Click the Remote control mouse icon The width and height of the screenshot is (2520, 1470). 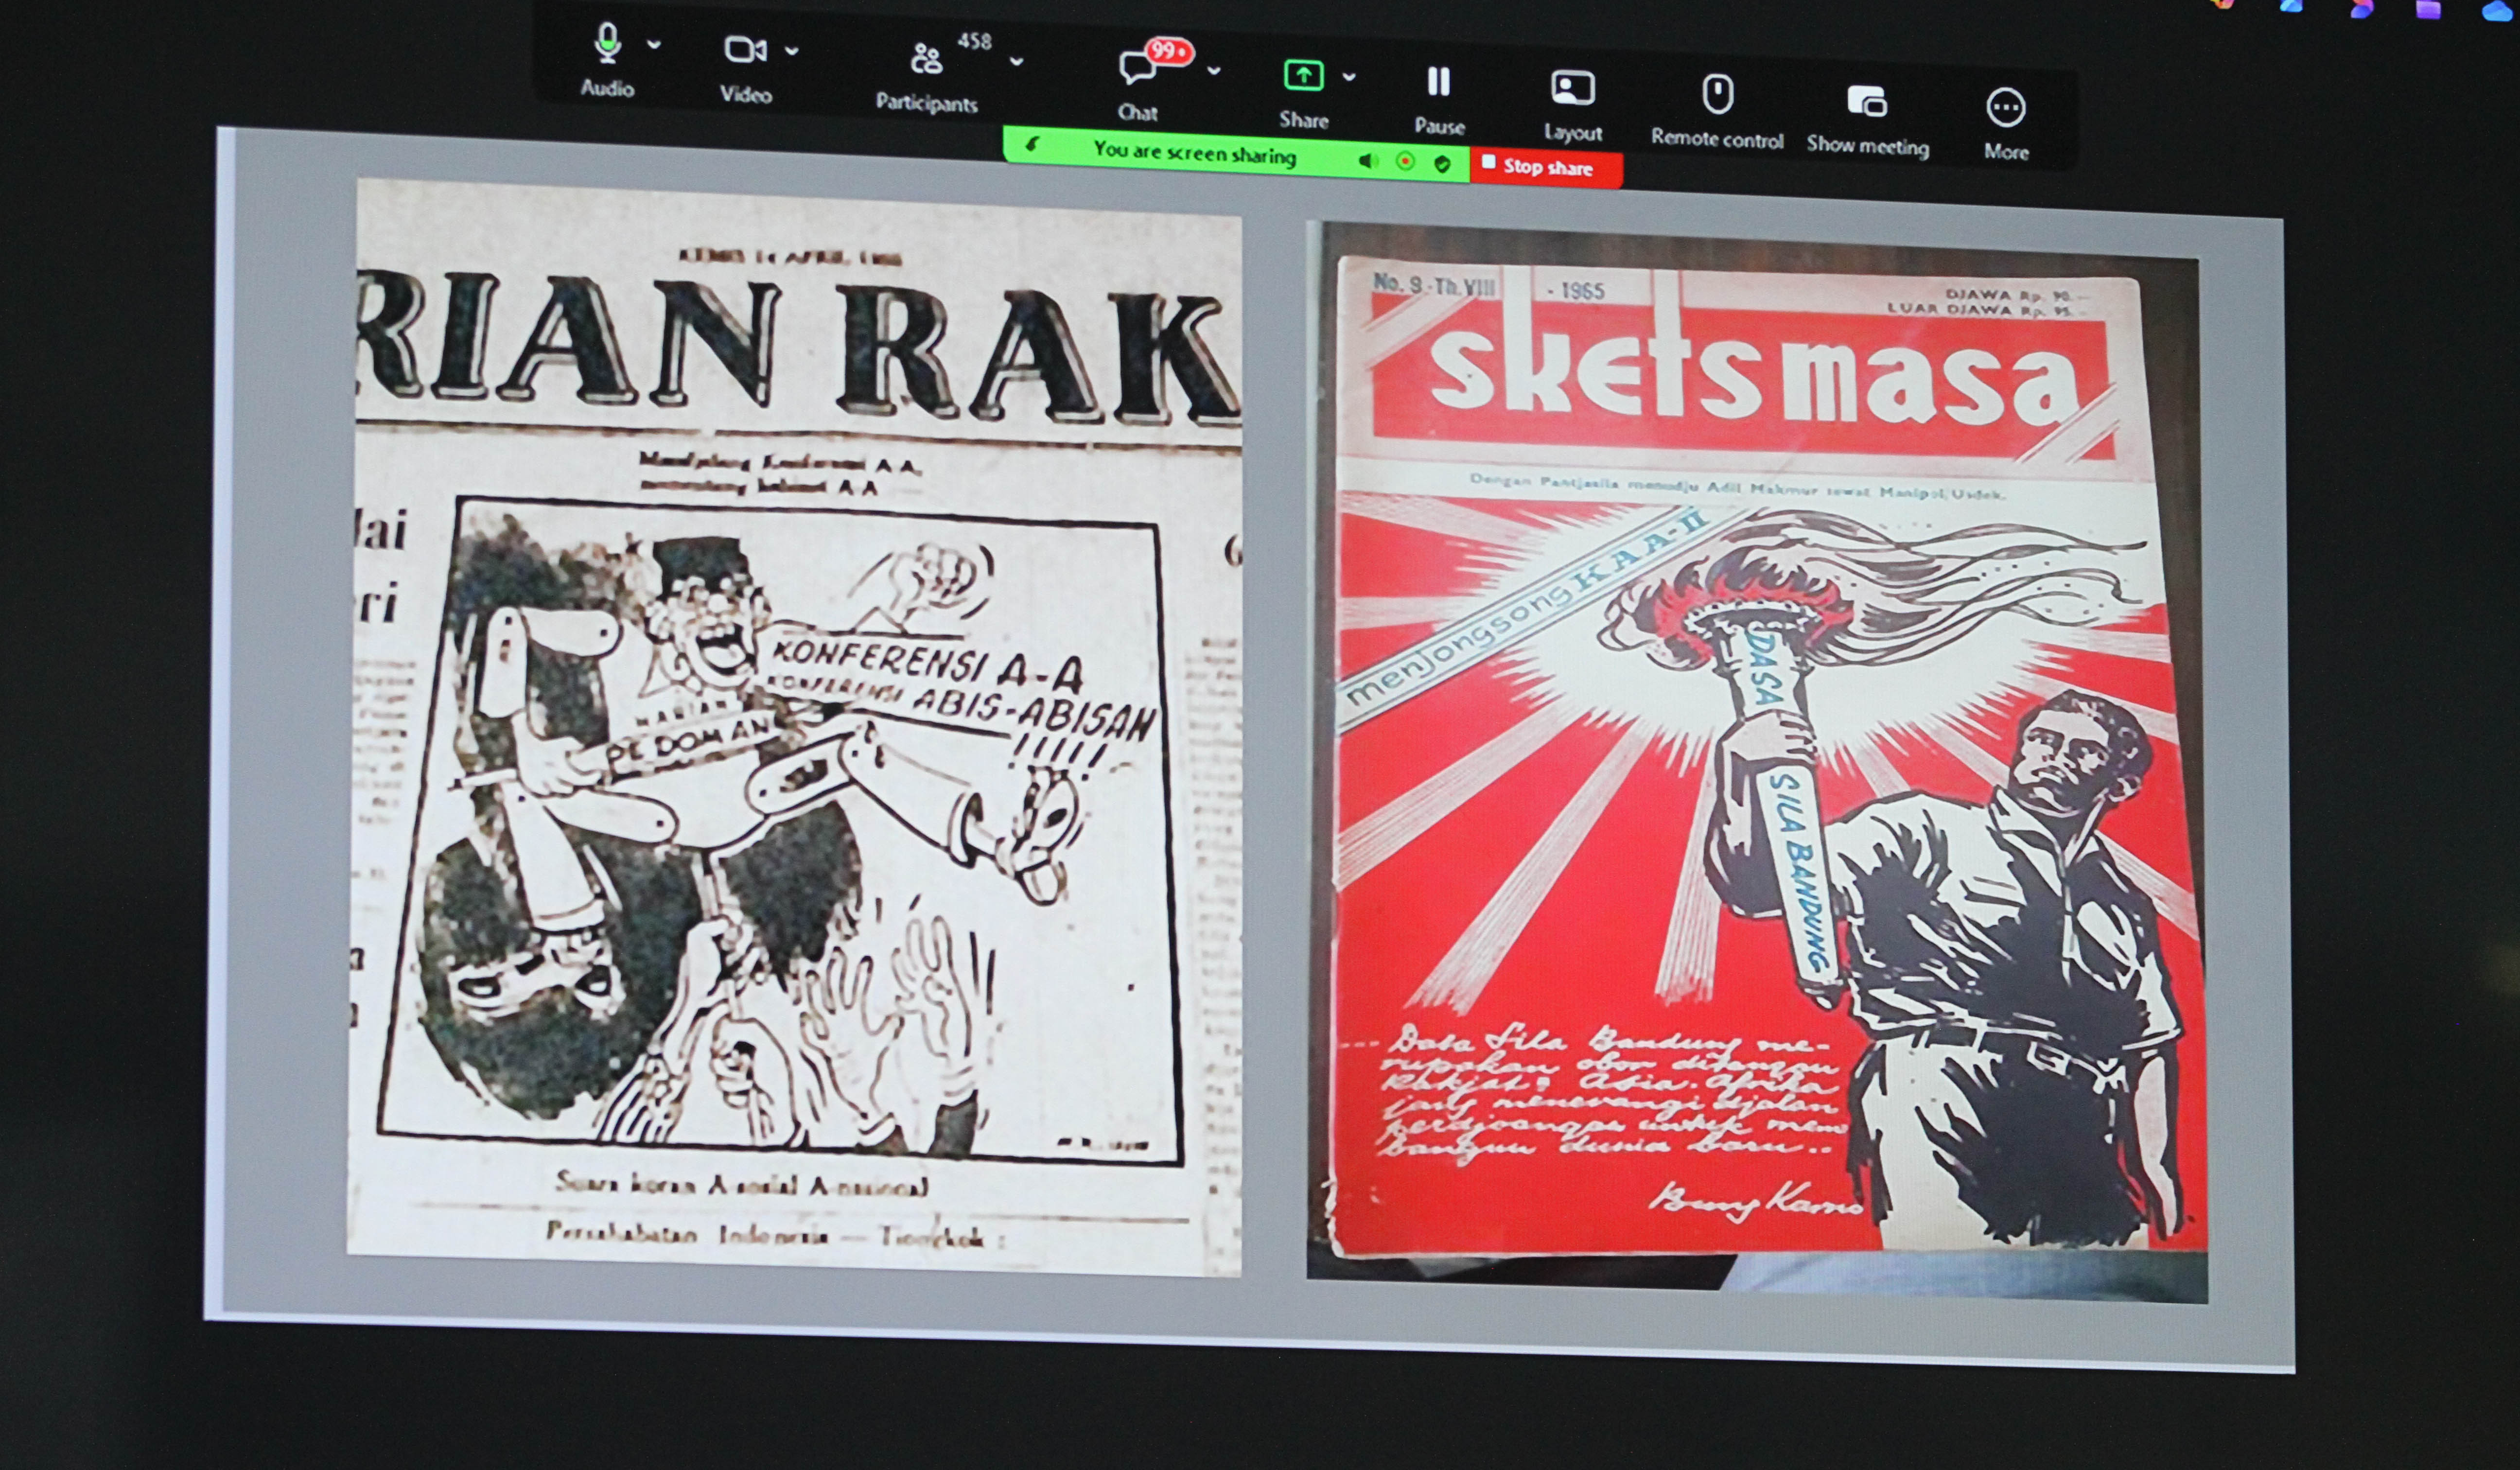click(x=1717, y=95)
